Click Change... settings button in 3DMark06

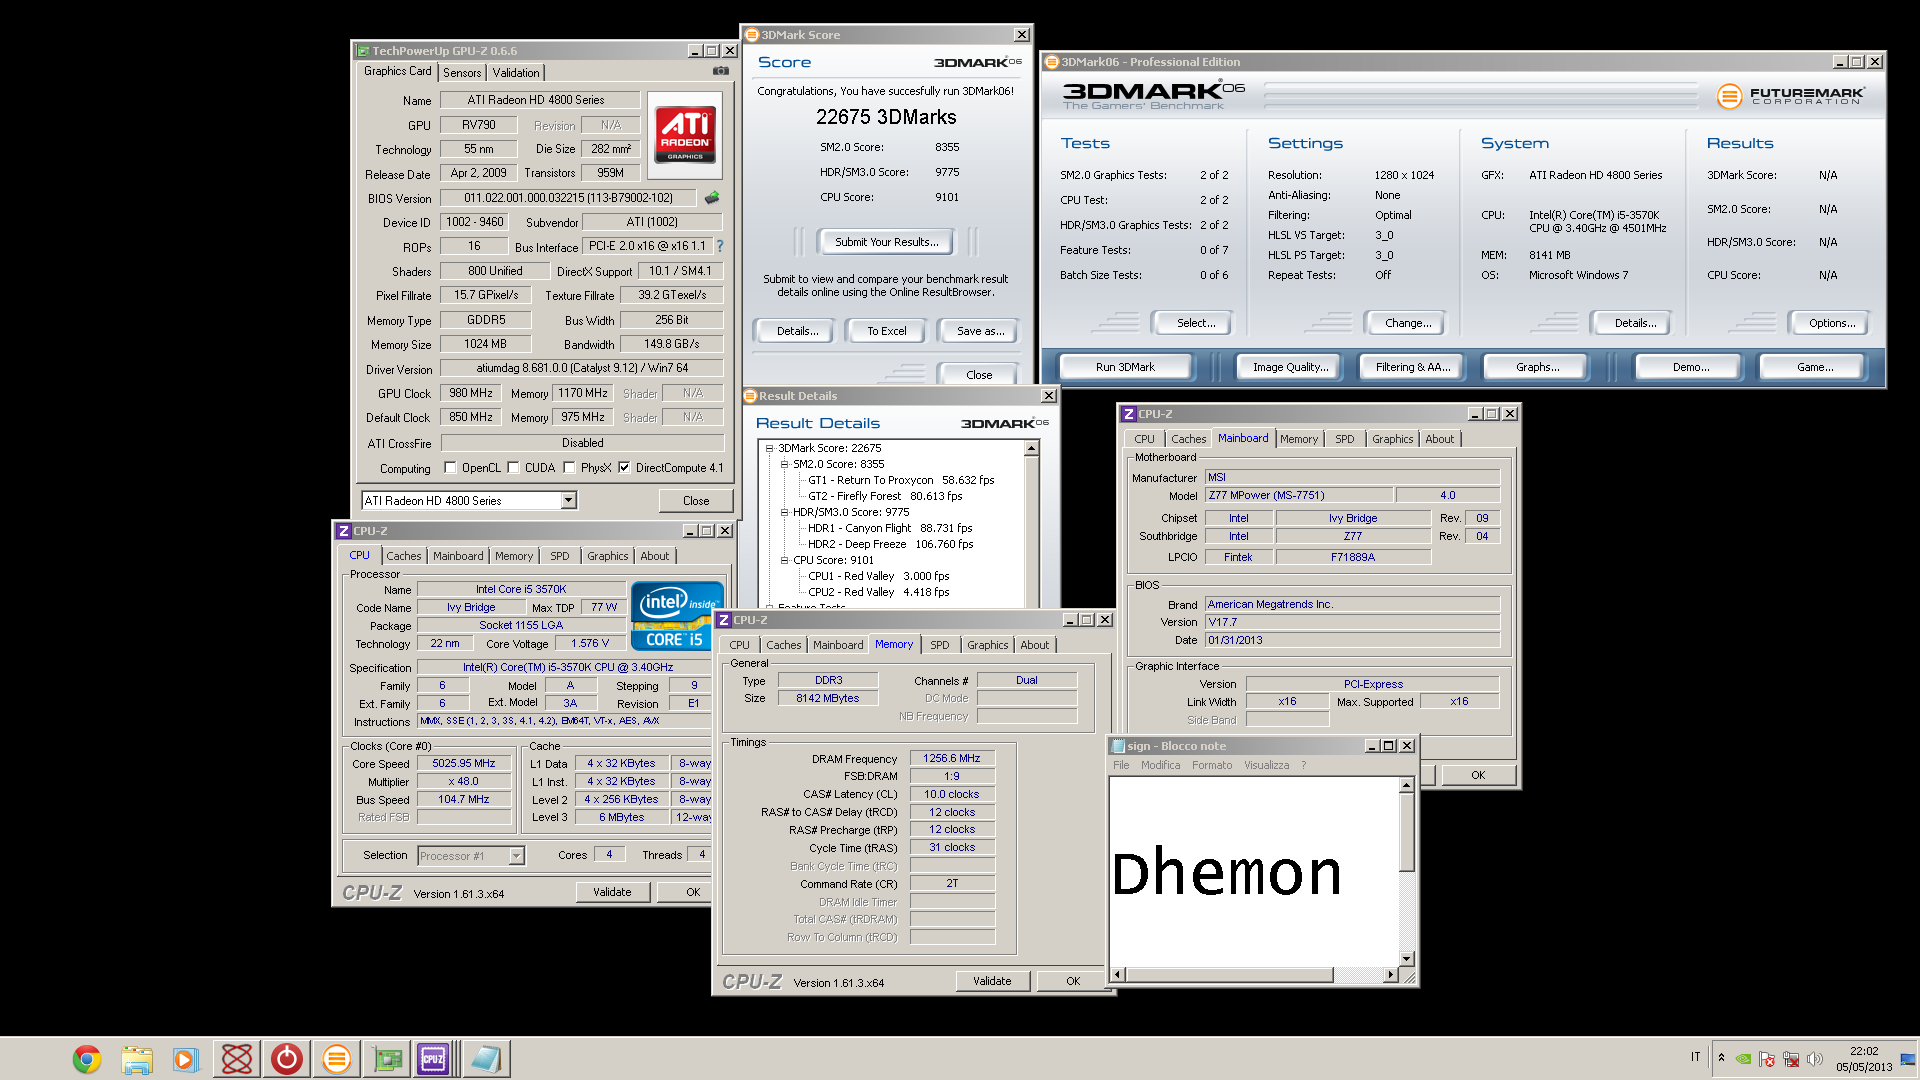tap(1408, 323)
